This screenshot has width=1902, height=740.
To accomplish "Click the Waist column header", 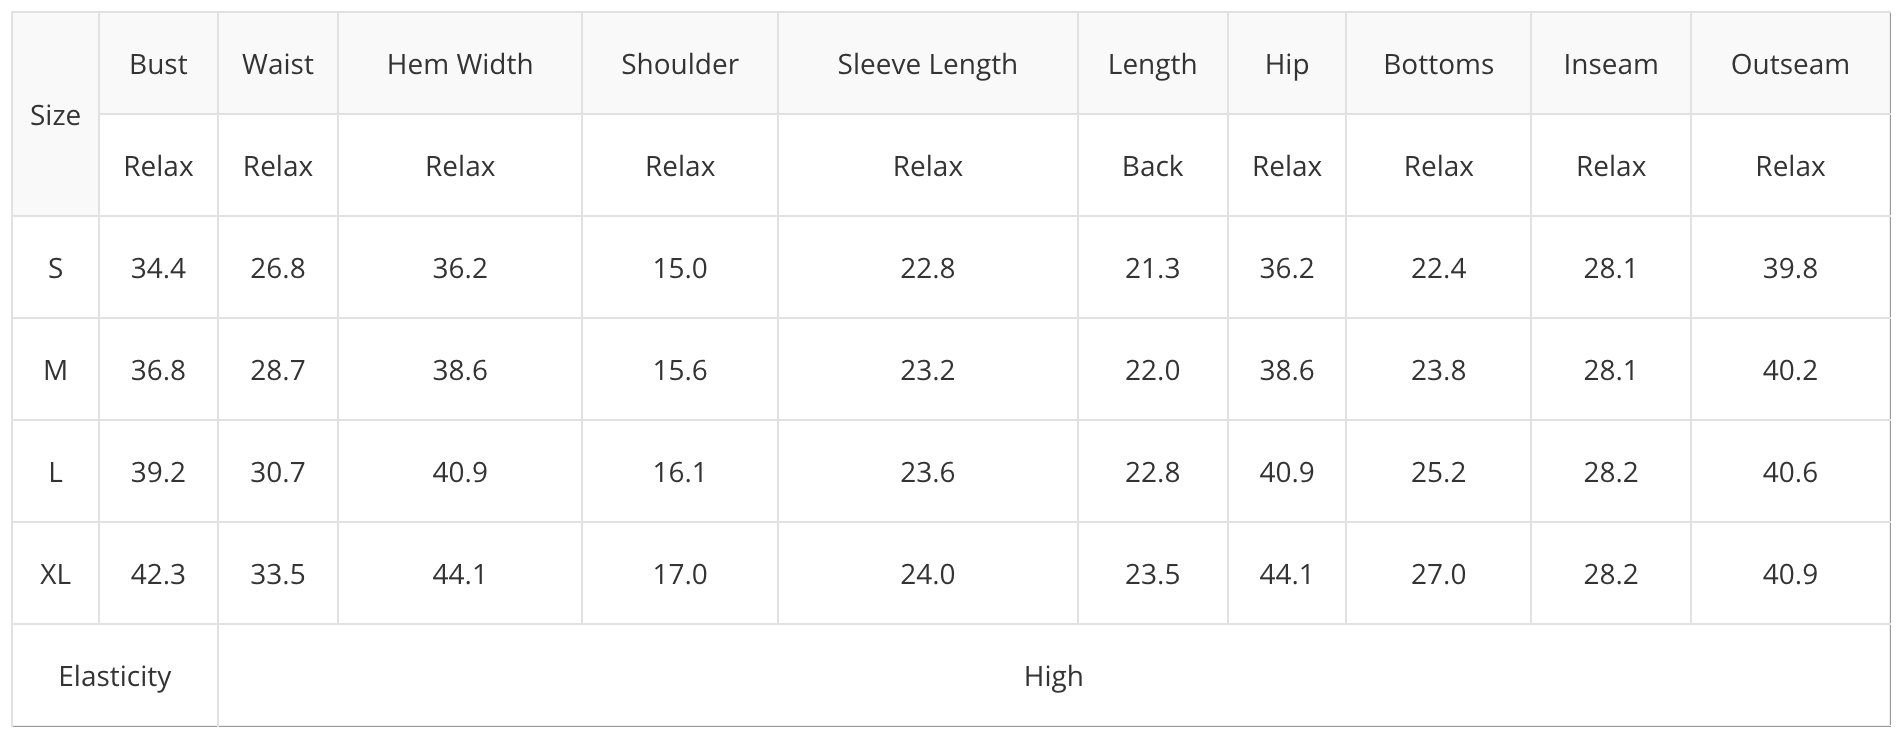I will tap(278, 65).
